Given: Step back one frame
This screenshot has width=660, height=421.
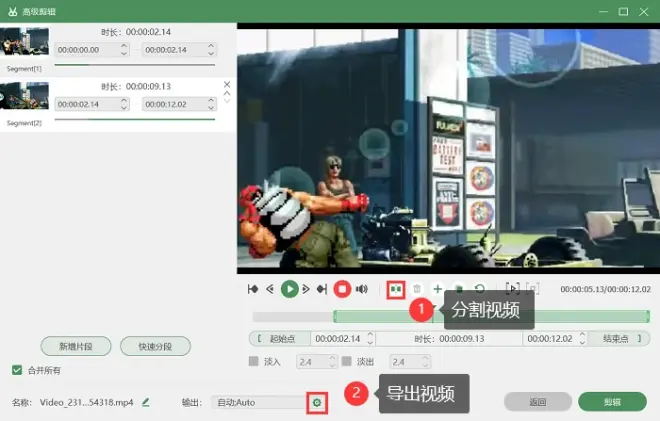Looking at the screenshot, I should (x=270, y=289).
